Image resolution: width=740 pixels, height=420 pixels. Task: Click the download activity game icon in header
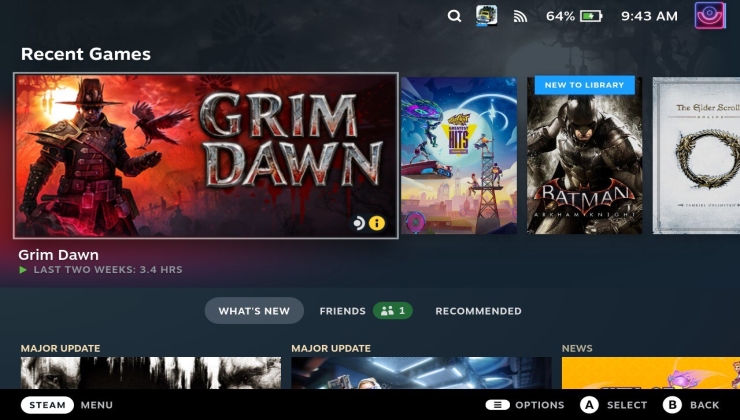[486, 16]
